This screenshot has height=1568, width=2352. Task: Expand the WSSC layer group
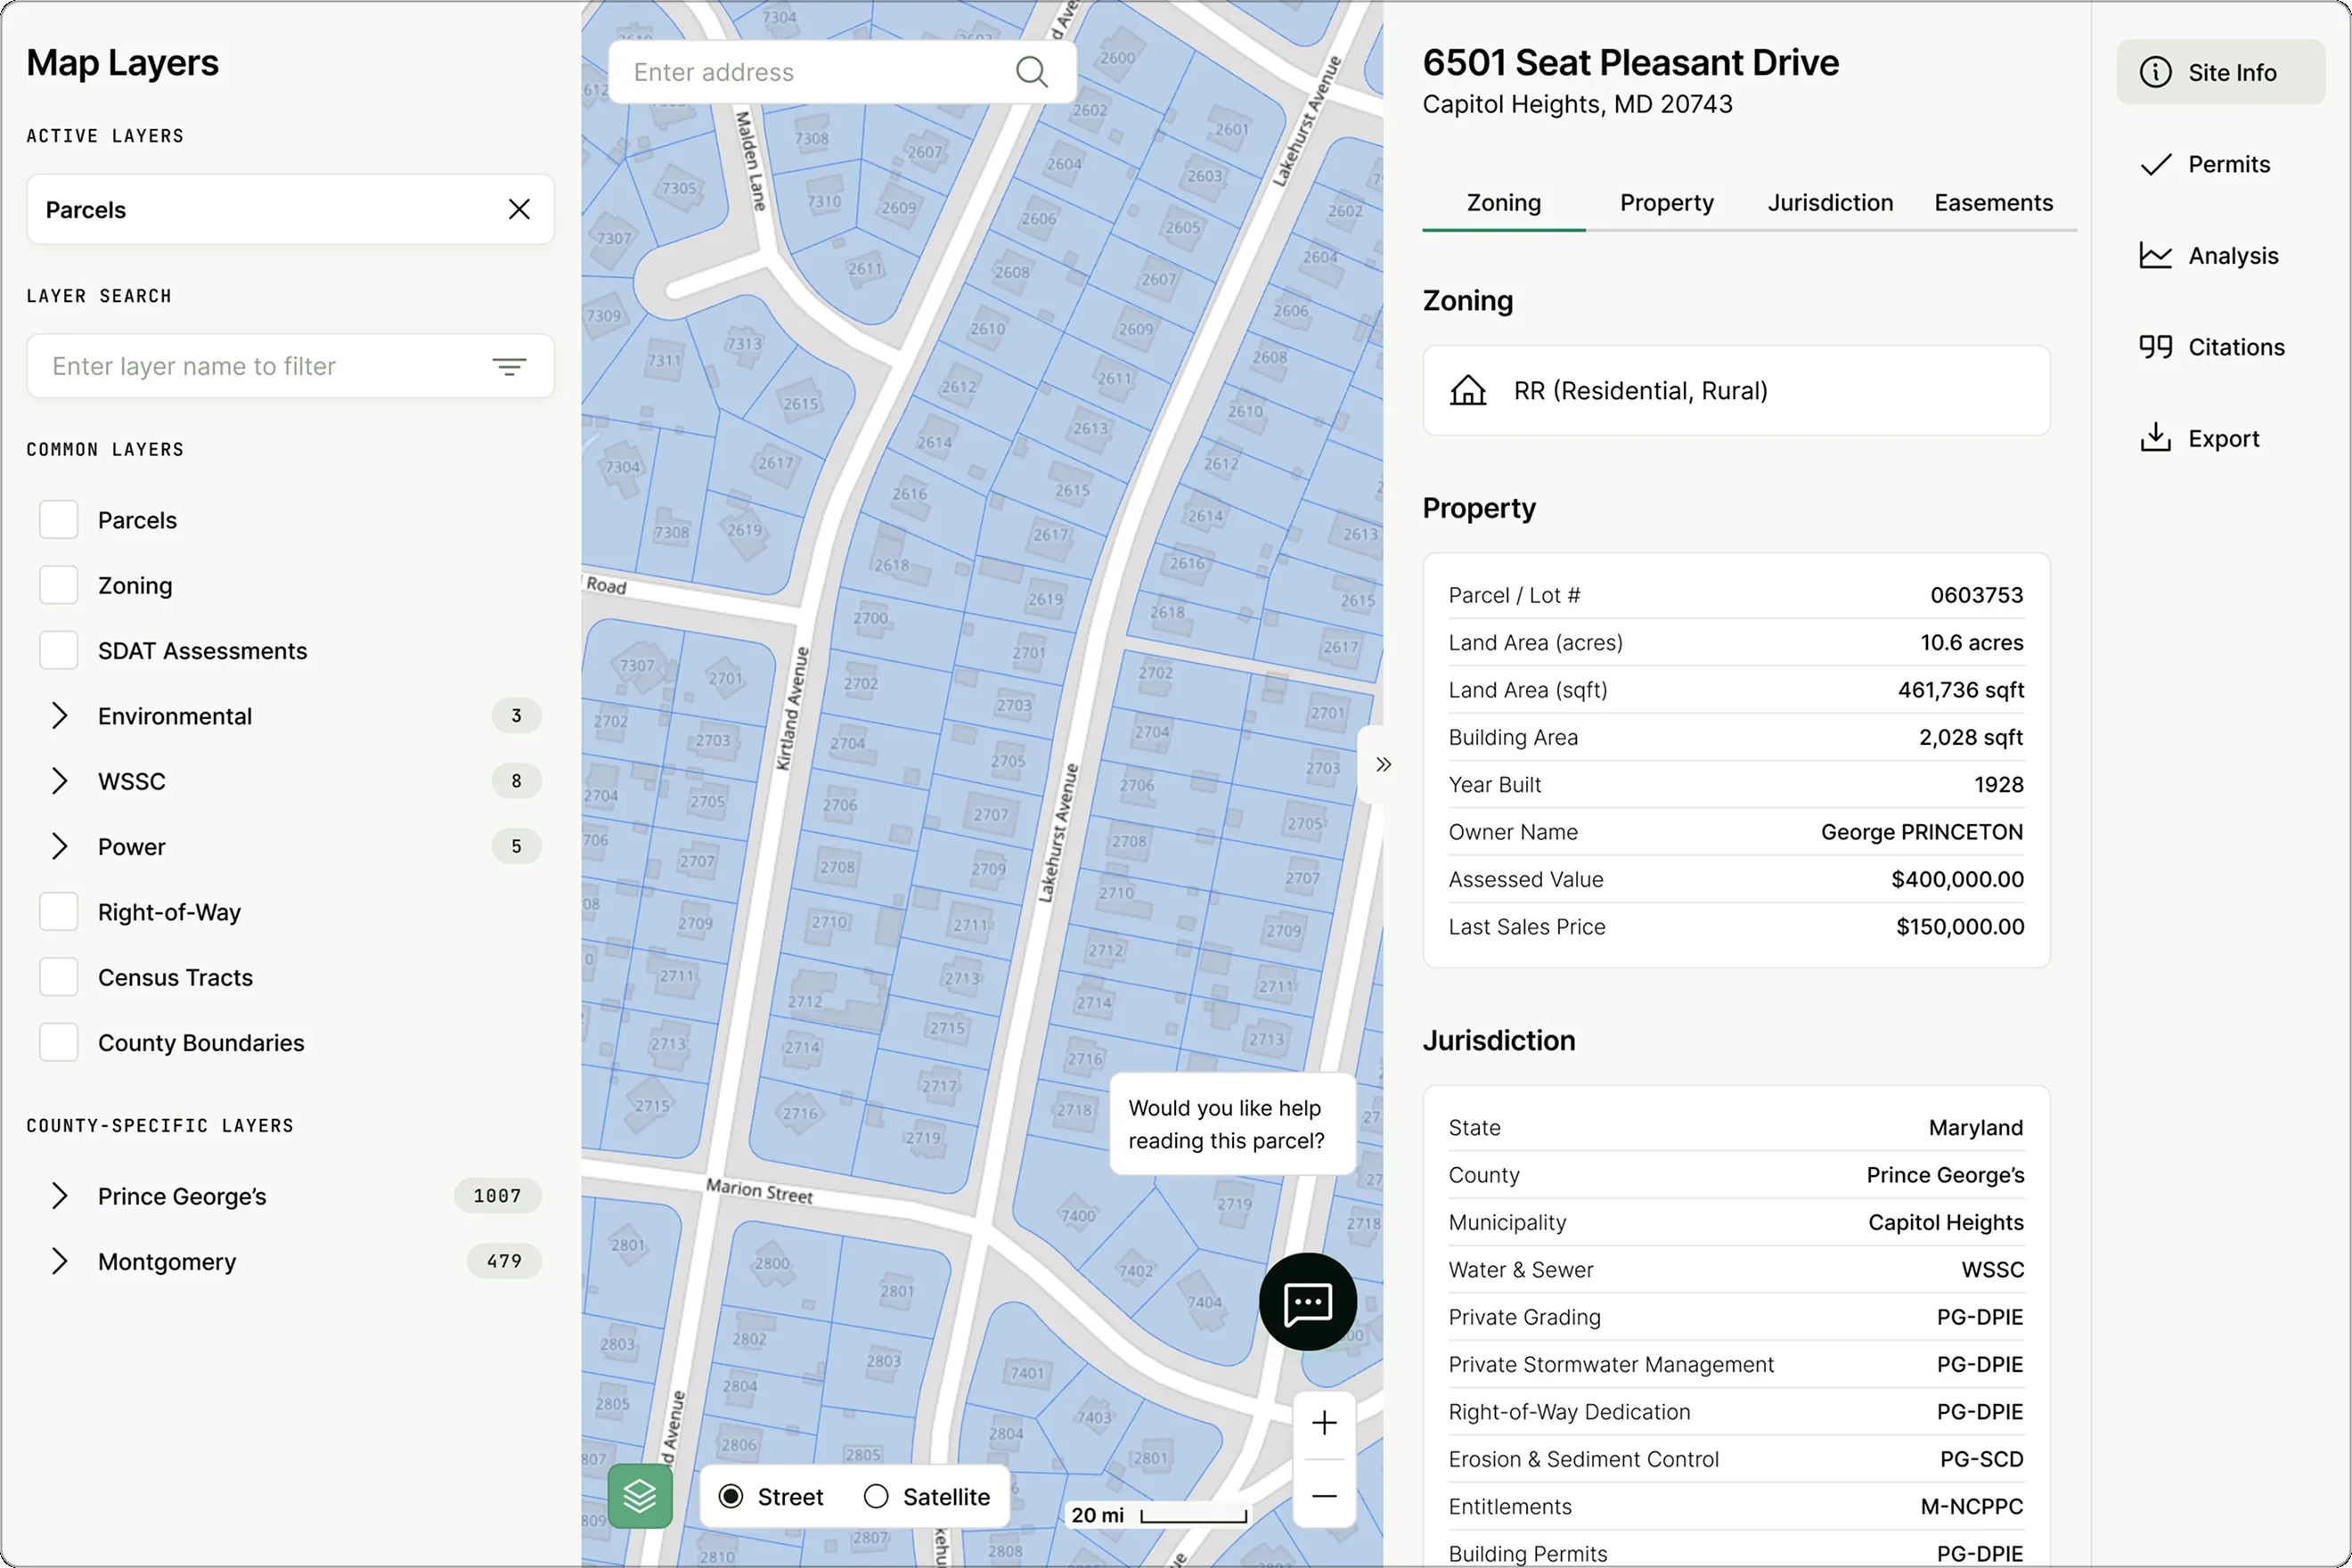(59, 781)
